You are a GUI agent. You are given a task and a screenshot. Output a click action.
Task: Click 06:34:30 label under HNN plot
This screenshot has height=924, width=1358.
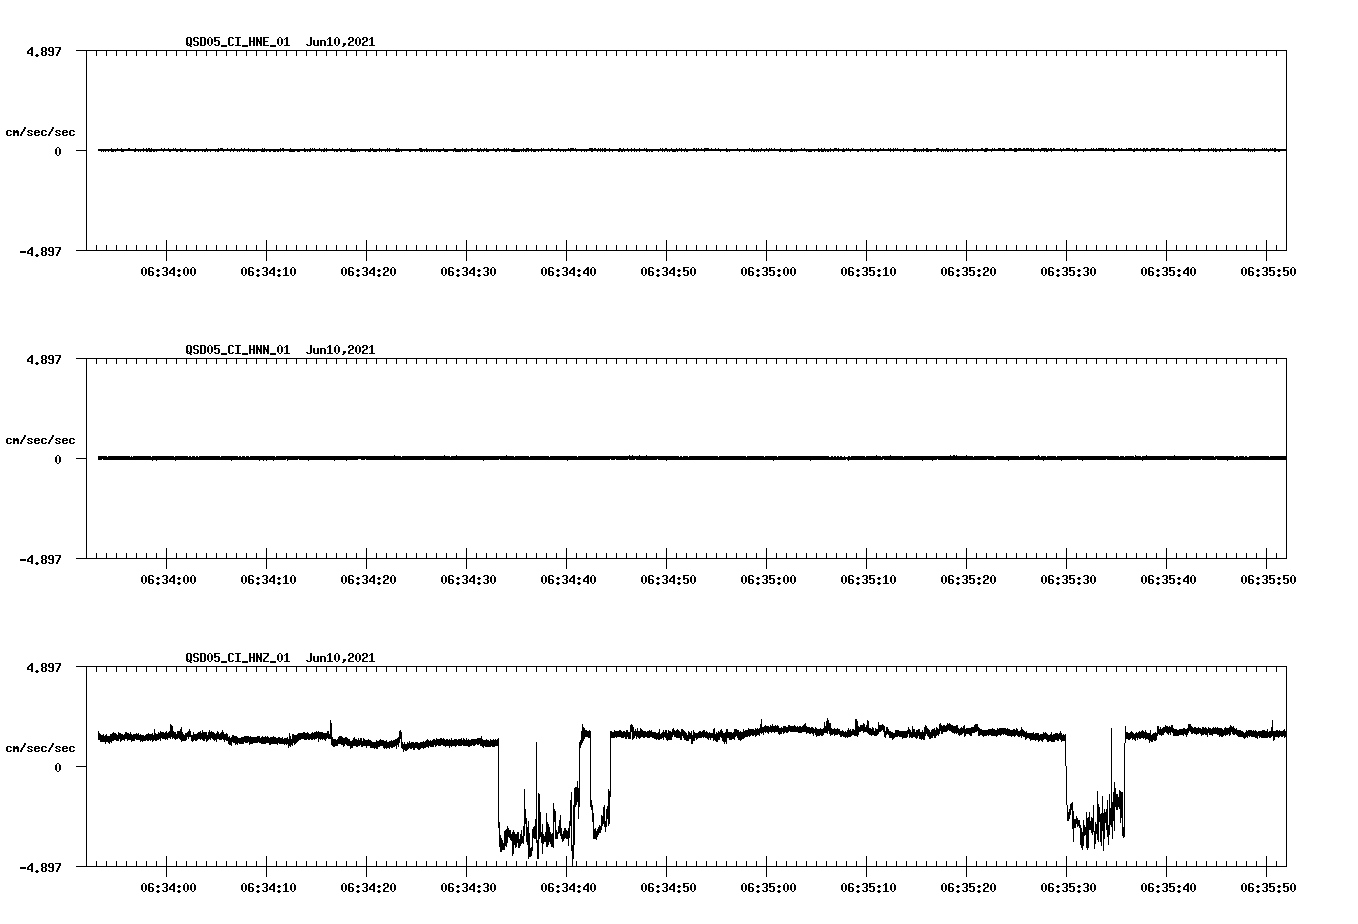point(468,580)
